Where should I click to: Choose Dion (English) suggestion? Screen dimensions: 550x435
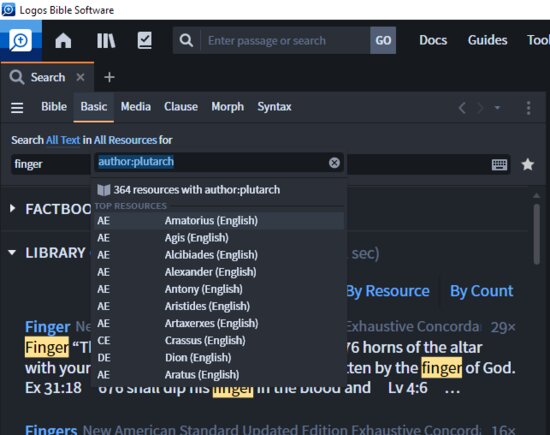click(219, 358)
